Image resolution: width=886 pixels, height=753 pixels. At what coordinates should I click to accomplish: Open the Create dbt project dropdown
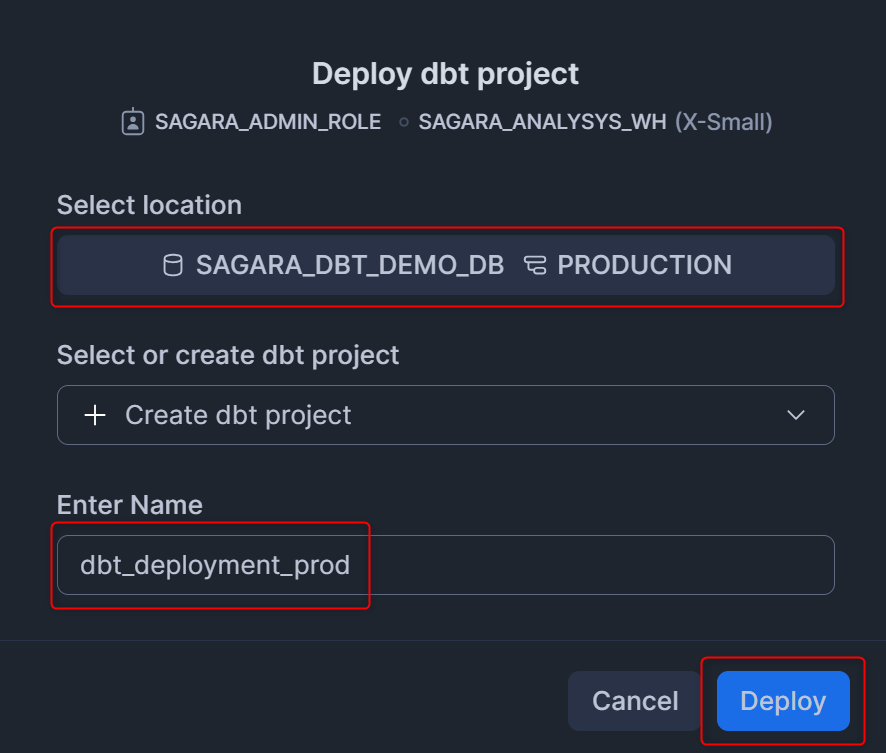tap(446, 415)
